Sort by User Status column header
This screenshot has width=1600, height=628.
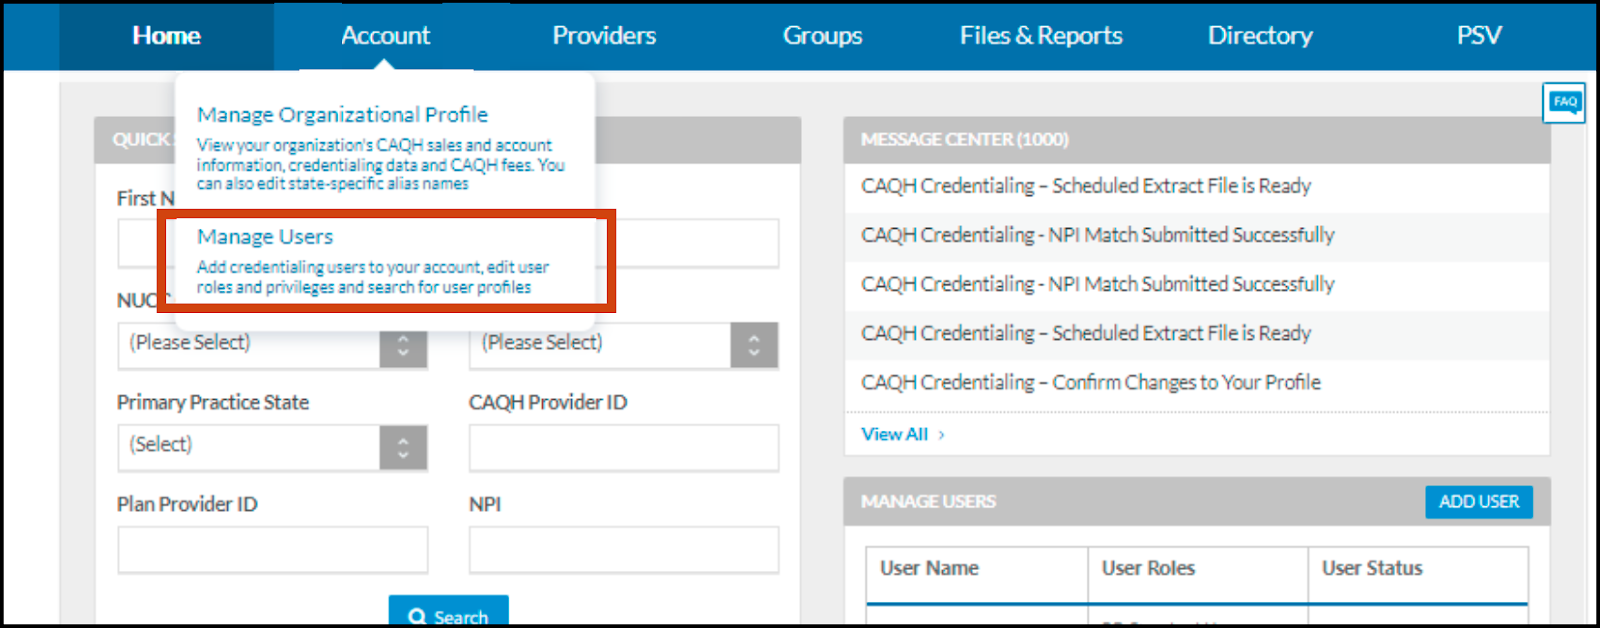tap(1372, 568)
